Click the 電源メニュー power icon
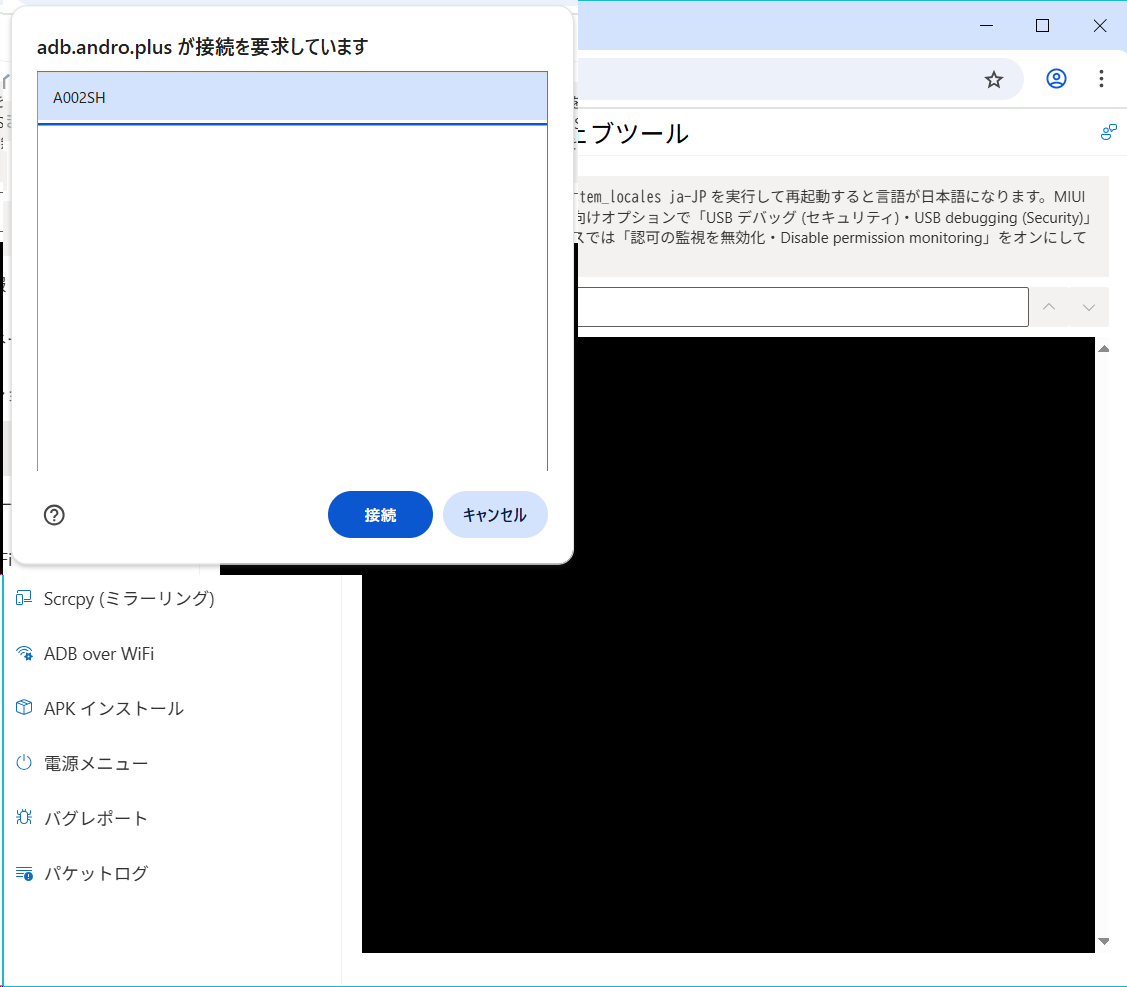This screenshot has height=987, width=1127. pyautogui.click(x=24, y=763)
